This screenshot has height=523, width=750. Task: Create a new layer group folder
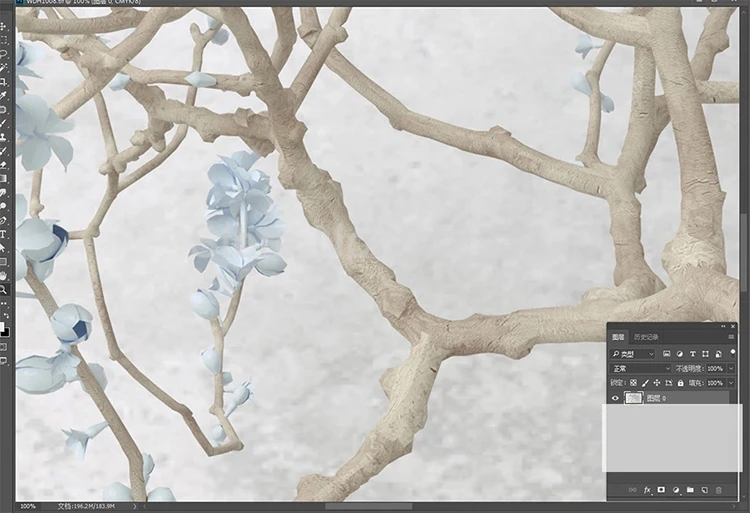(690, 490)
